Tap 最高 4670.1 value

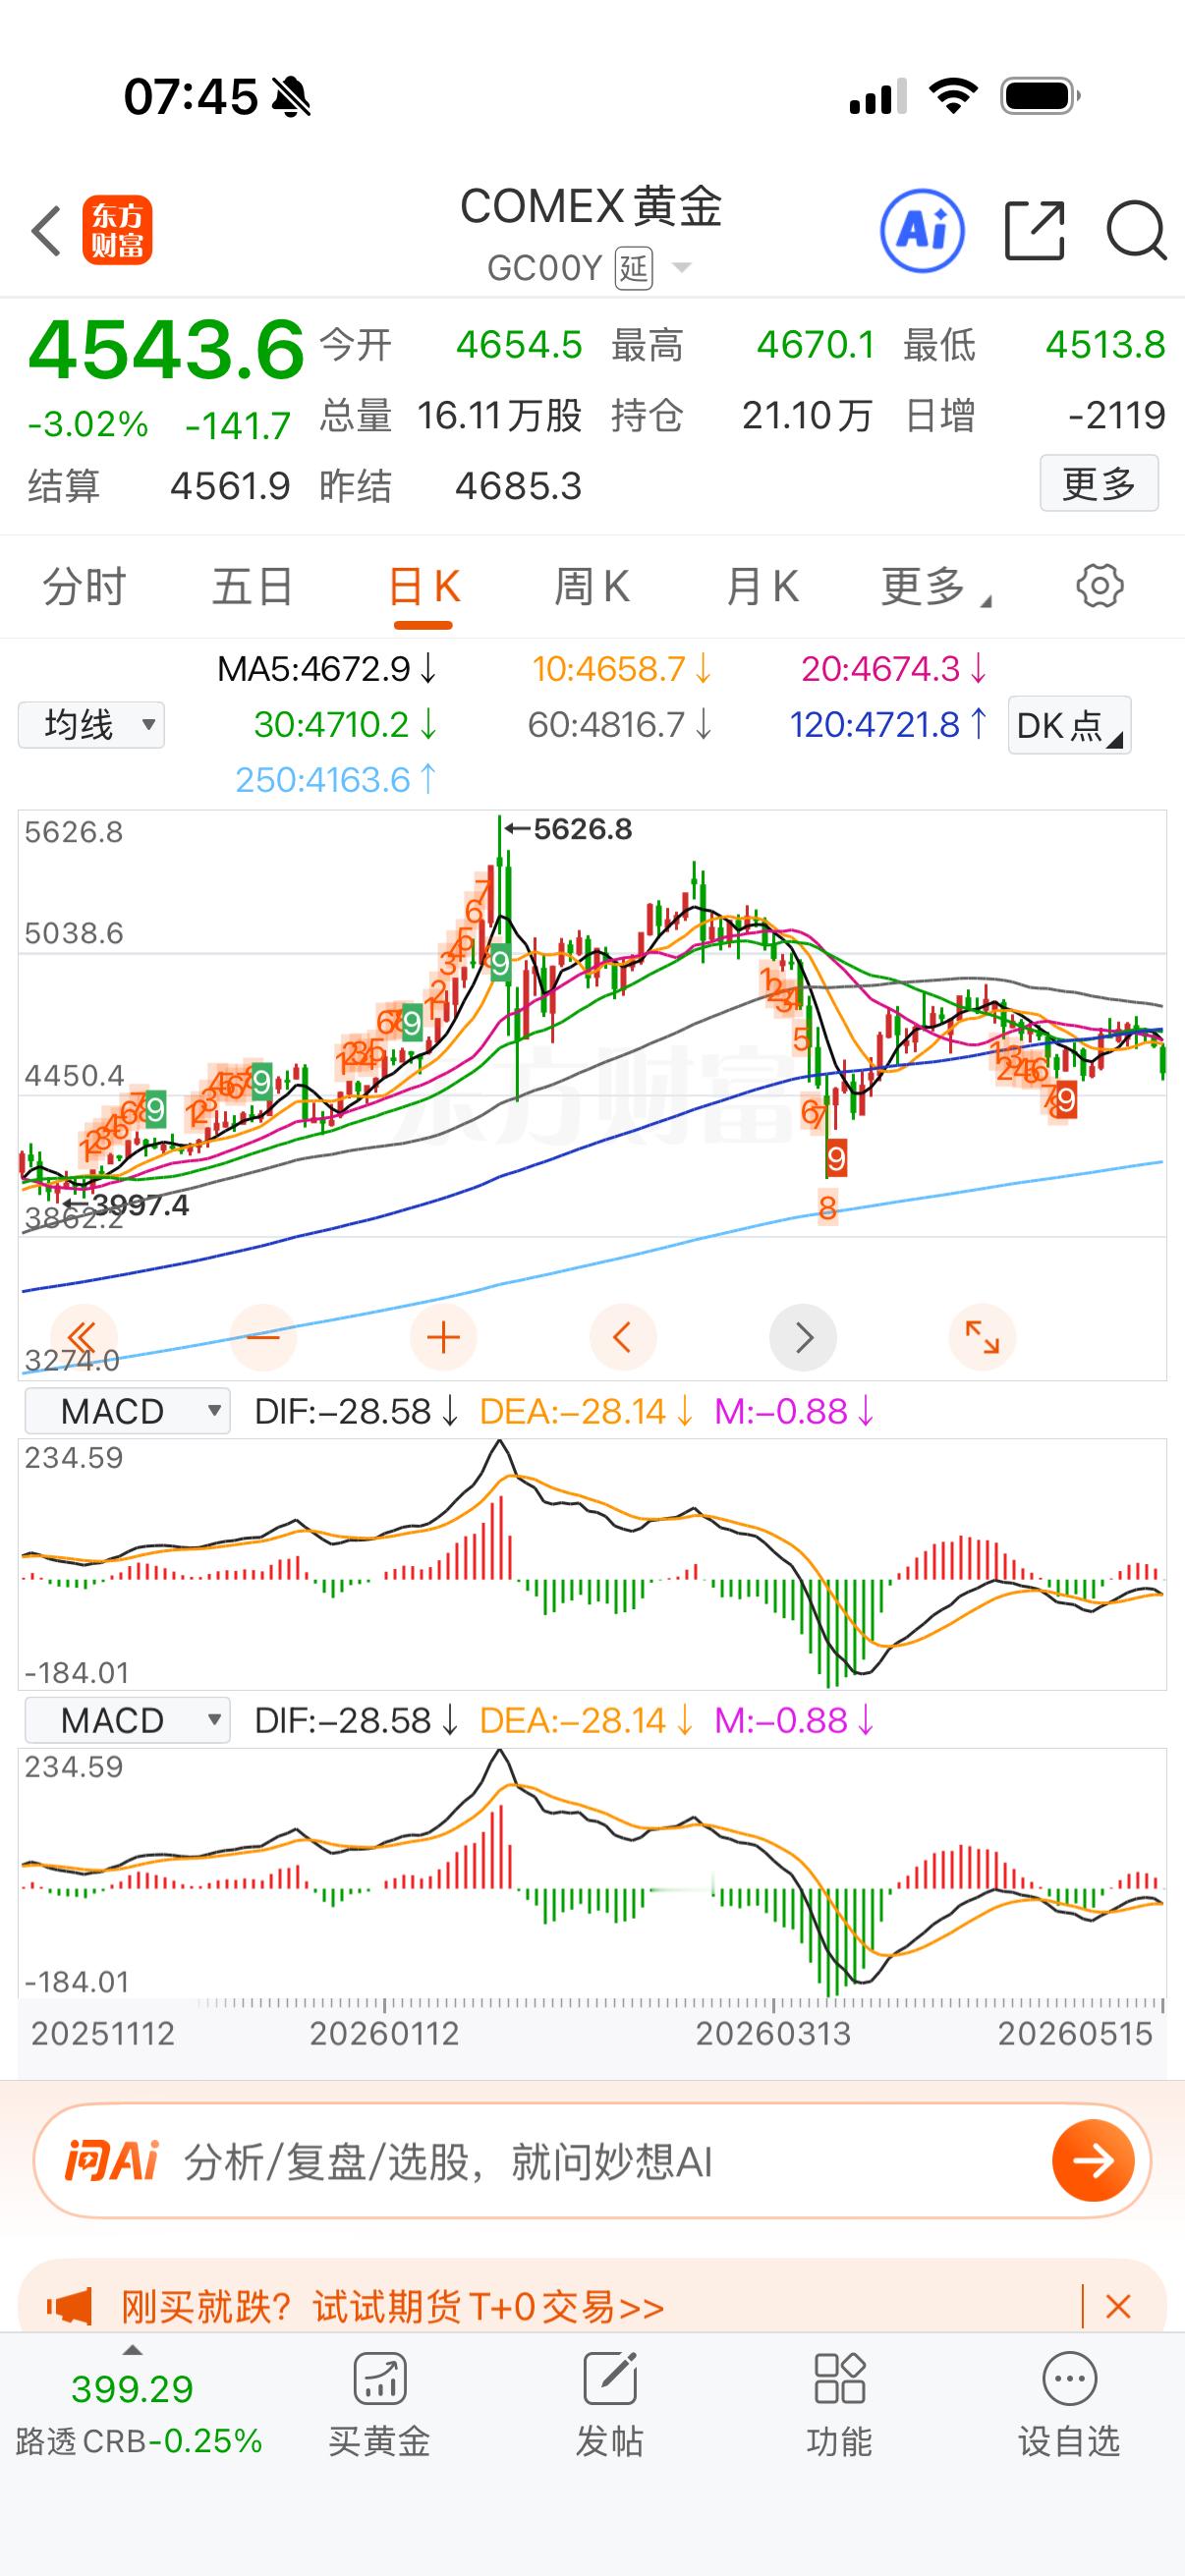tap(815, 345)
